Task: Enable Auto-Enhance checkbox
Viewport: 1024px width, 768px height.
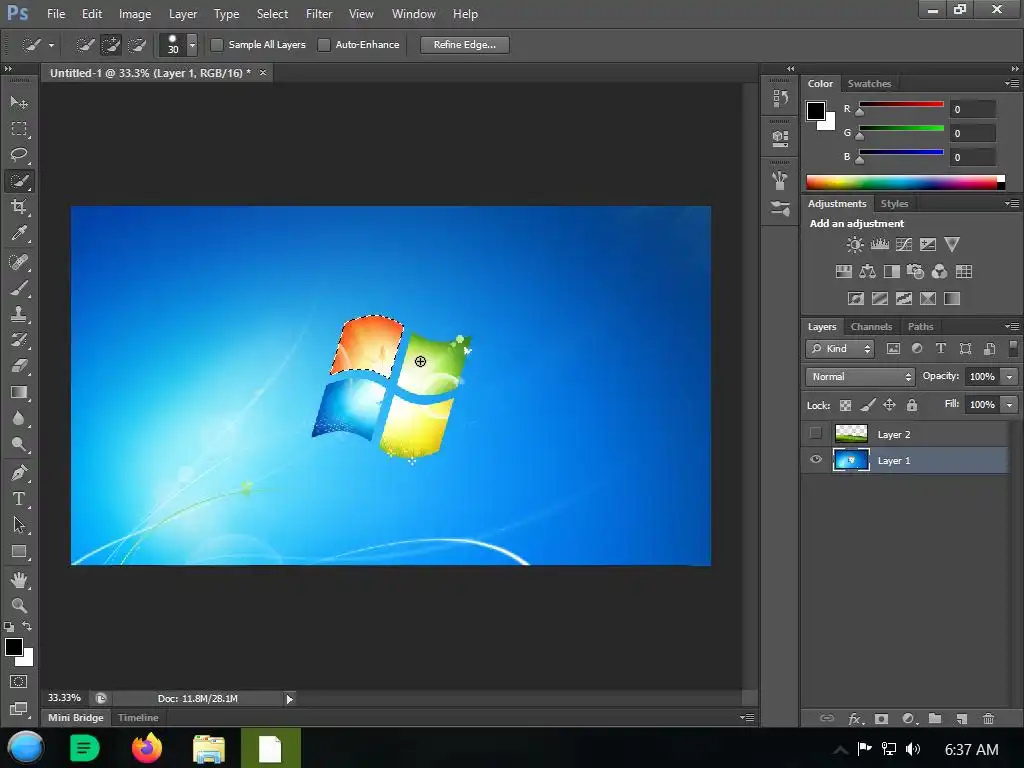Action: tap(324, 44)
